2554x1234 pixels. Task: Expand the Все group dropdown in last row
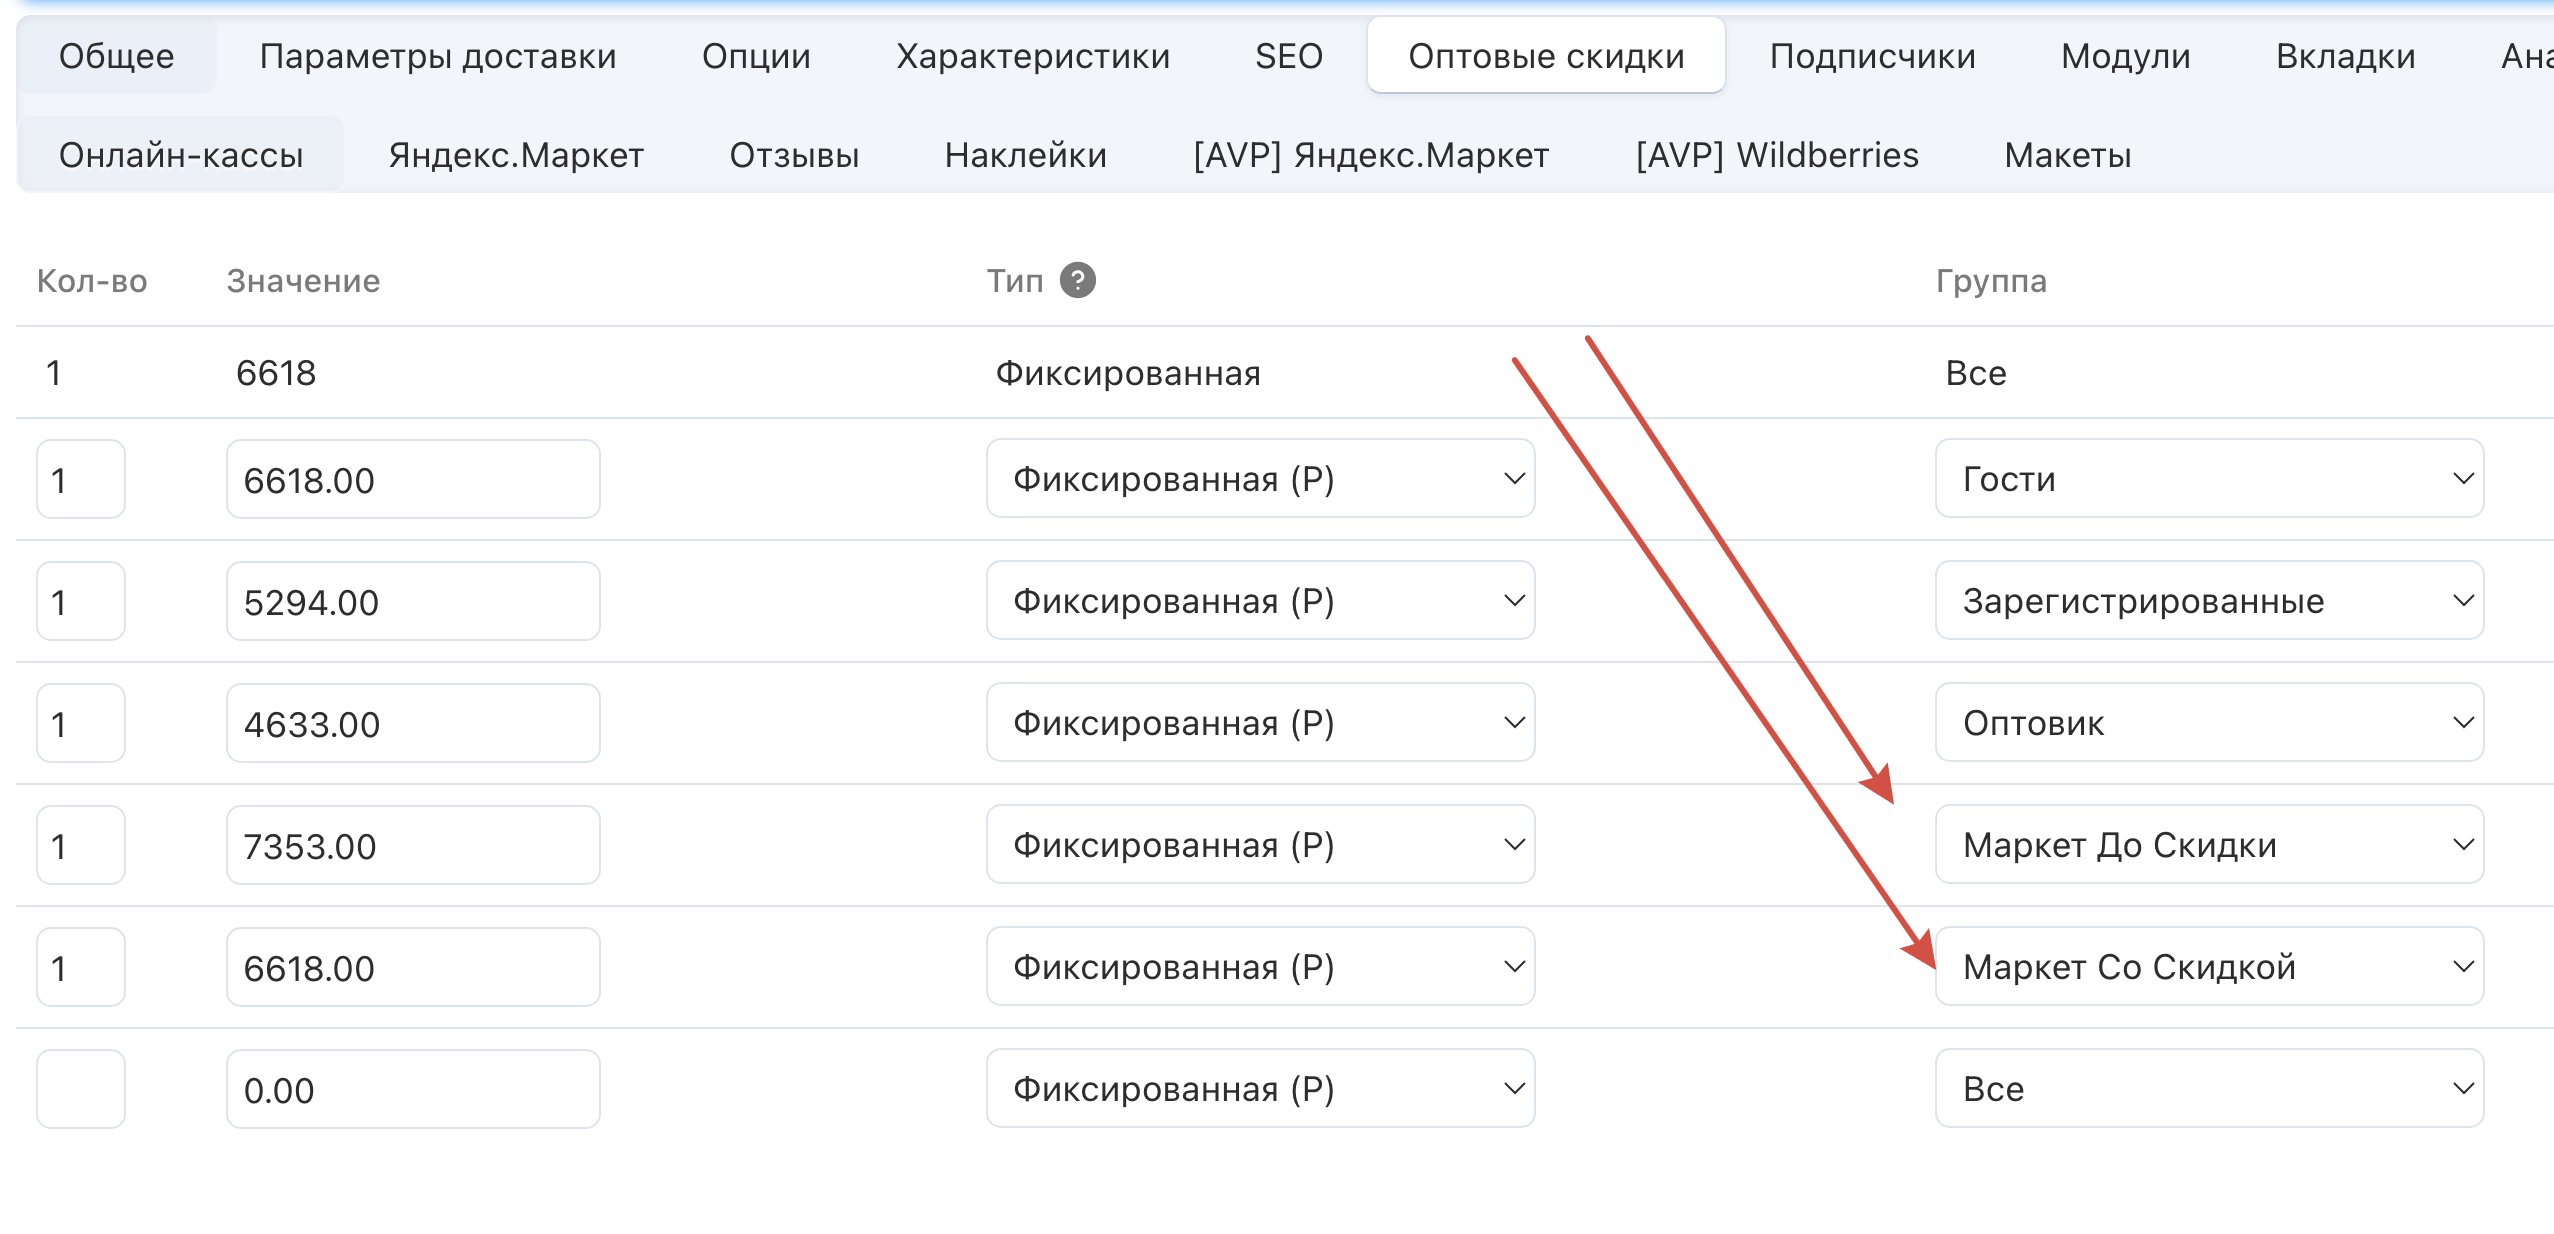(x=2208, y=1089)
